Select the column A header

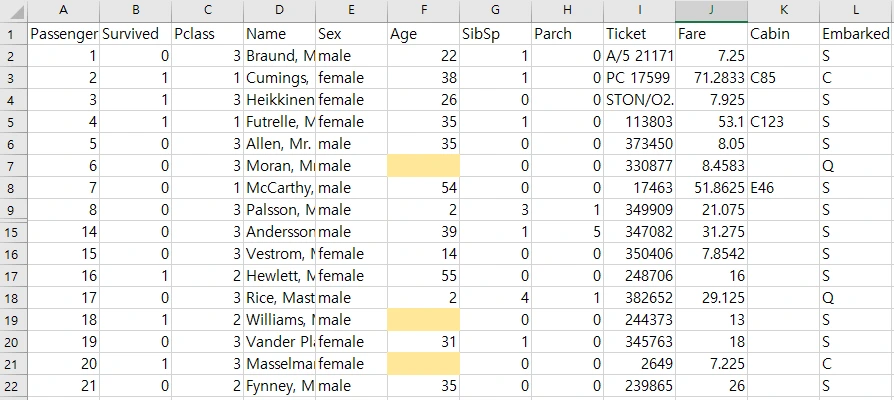pyautogui.click(x=63, y=10)
